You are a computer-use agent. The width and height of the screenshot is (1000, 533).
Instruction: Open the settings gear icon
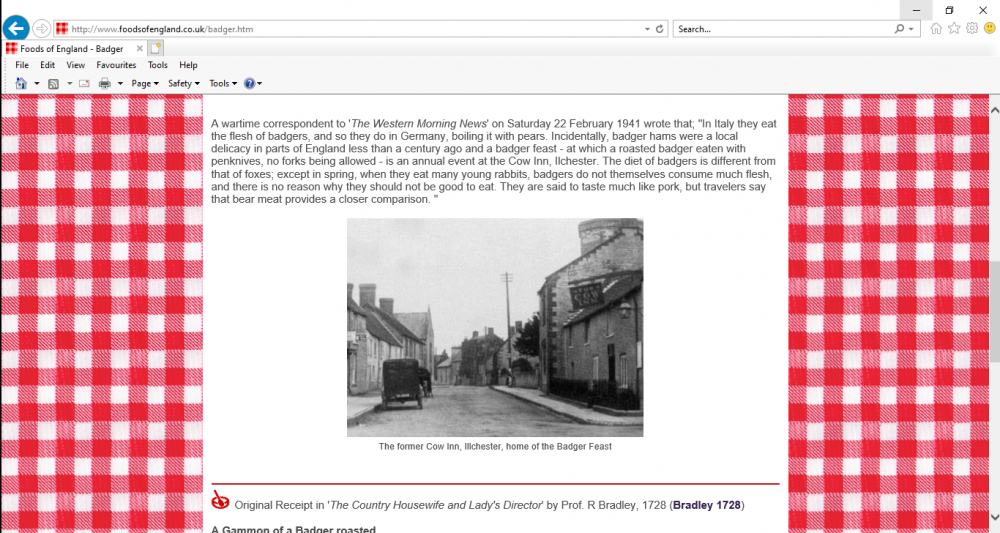972,28
